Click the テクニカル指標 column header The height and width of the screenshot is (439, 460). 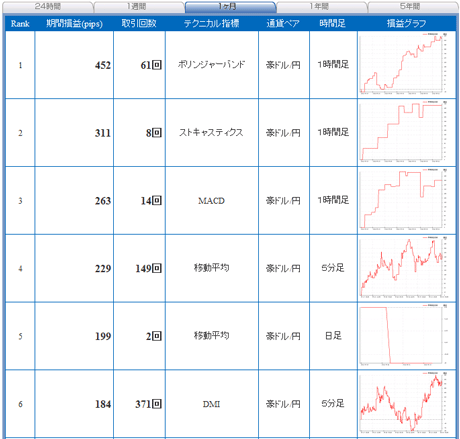click(212, 23)
